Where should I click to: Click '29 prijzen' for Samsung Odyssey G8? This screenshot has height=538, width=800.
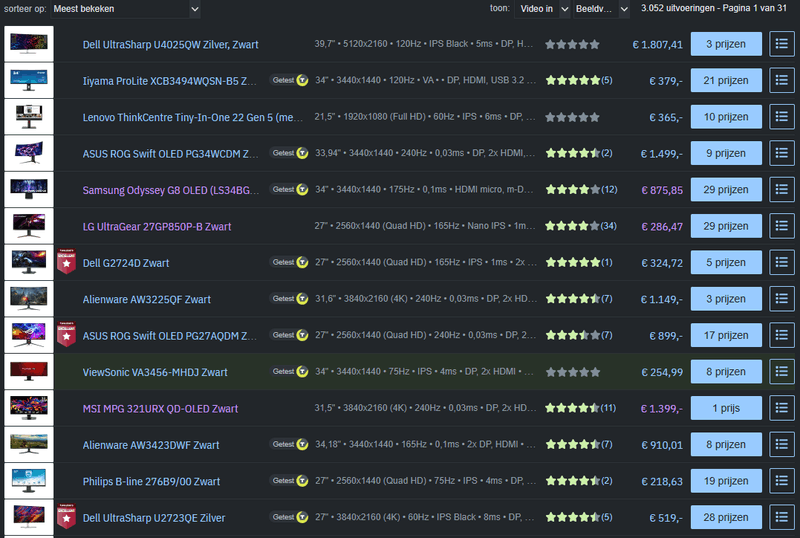pos(726,190)
